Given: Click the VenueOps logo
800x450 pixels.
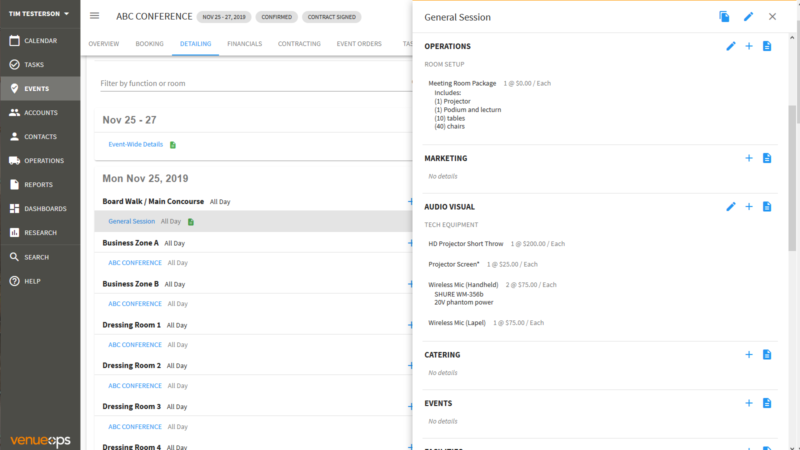Looking at the screenshot, I should coord(40,440).
